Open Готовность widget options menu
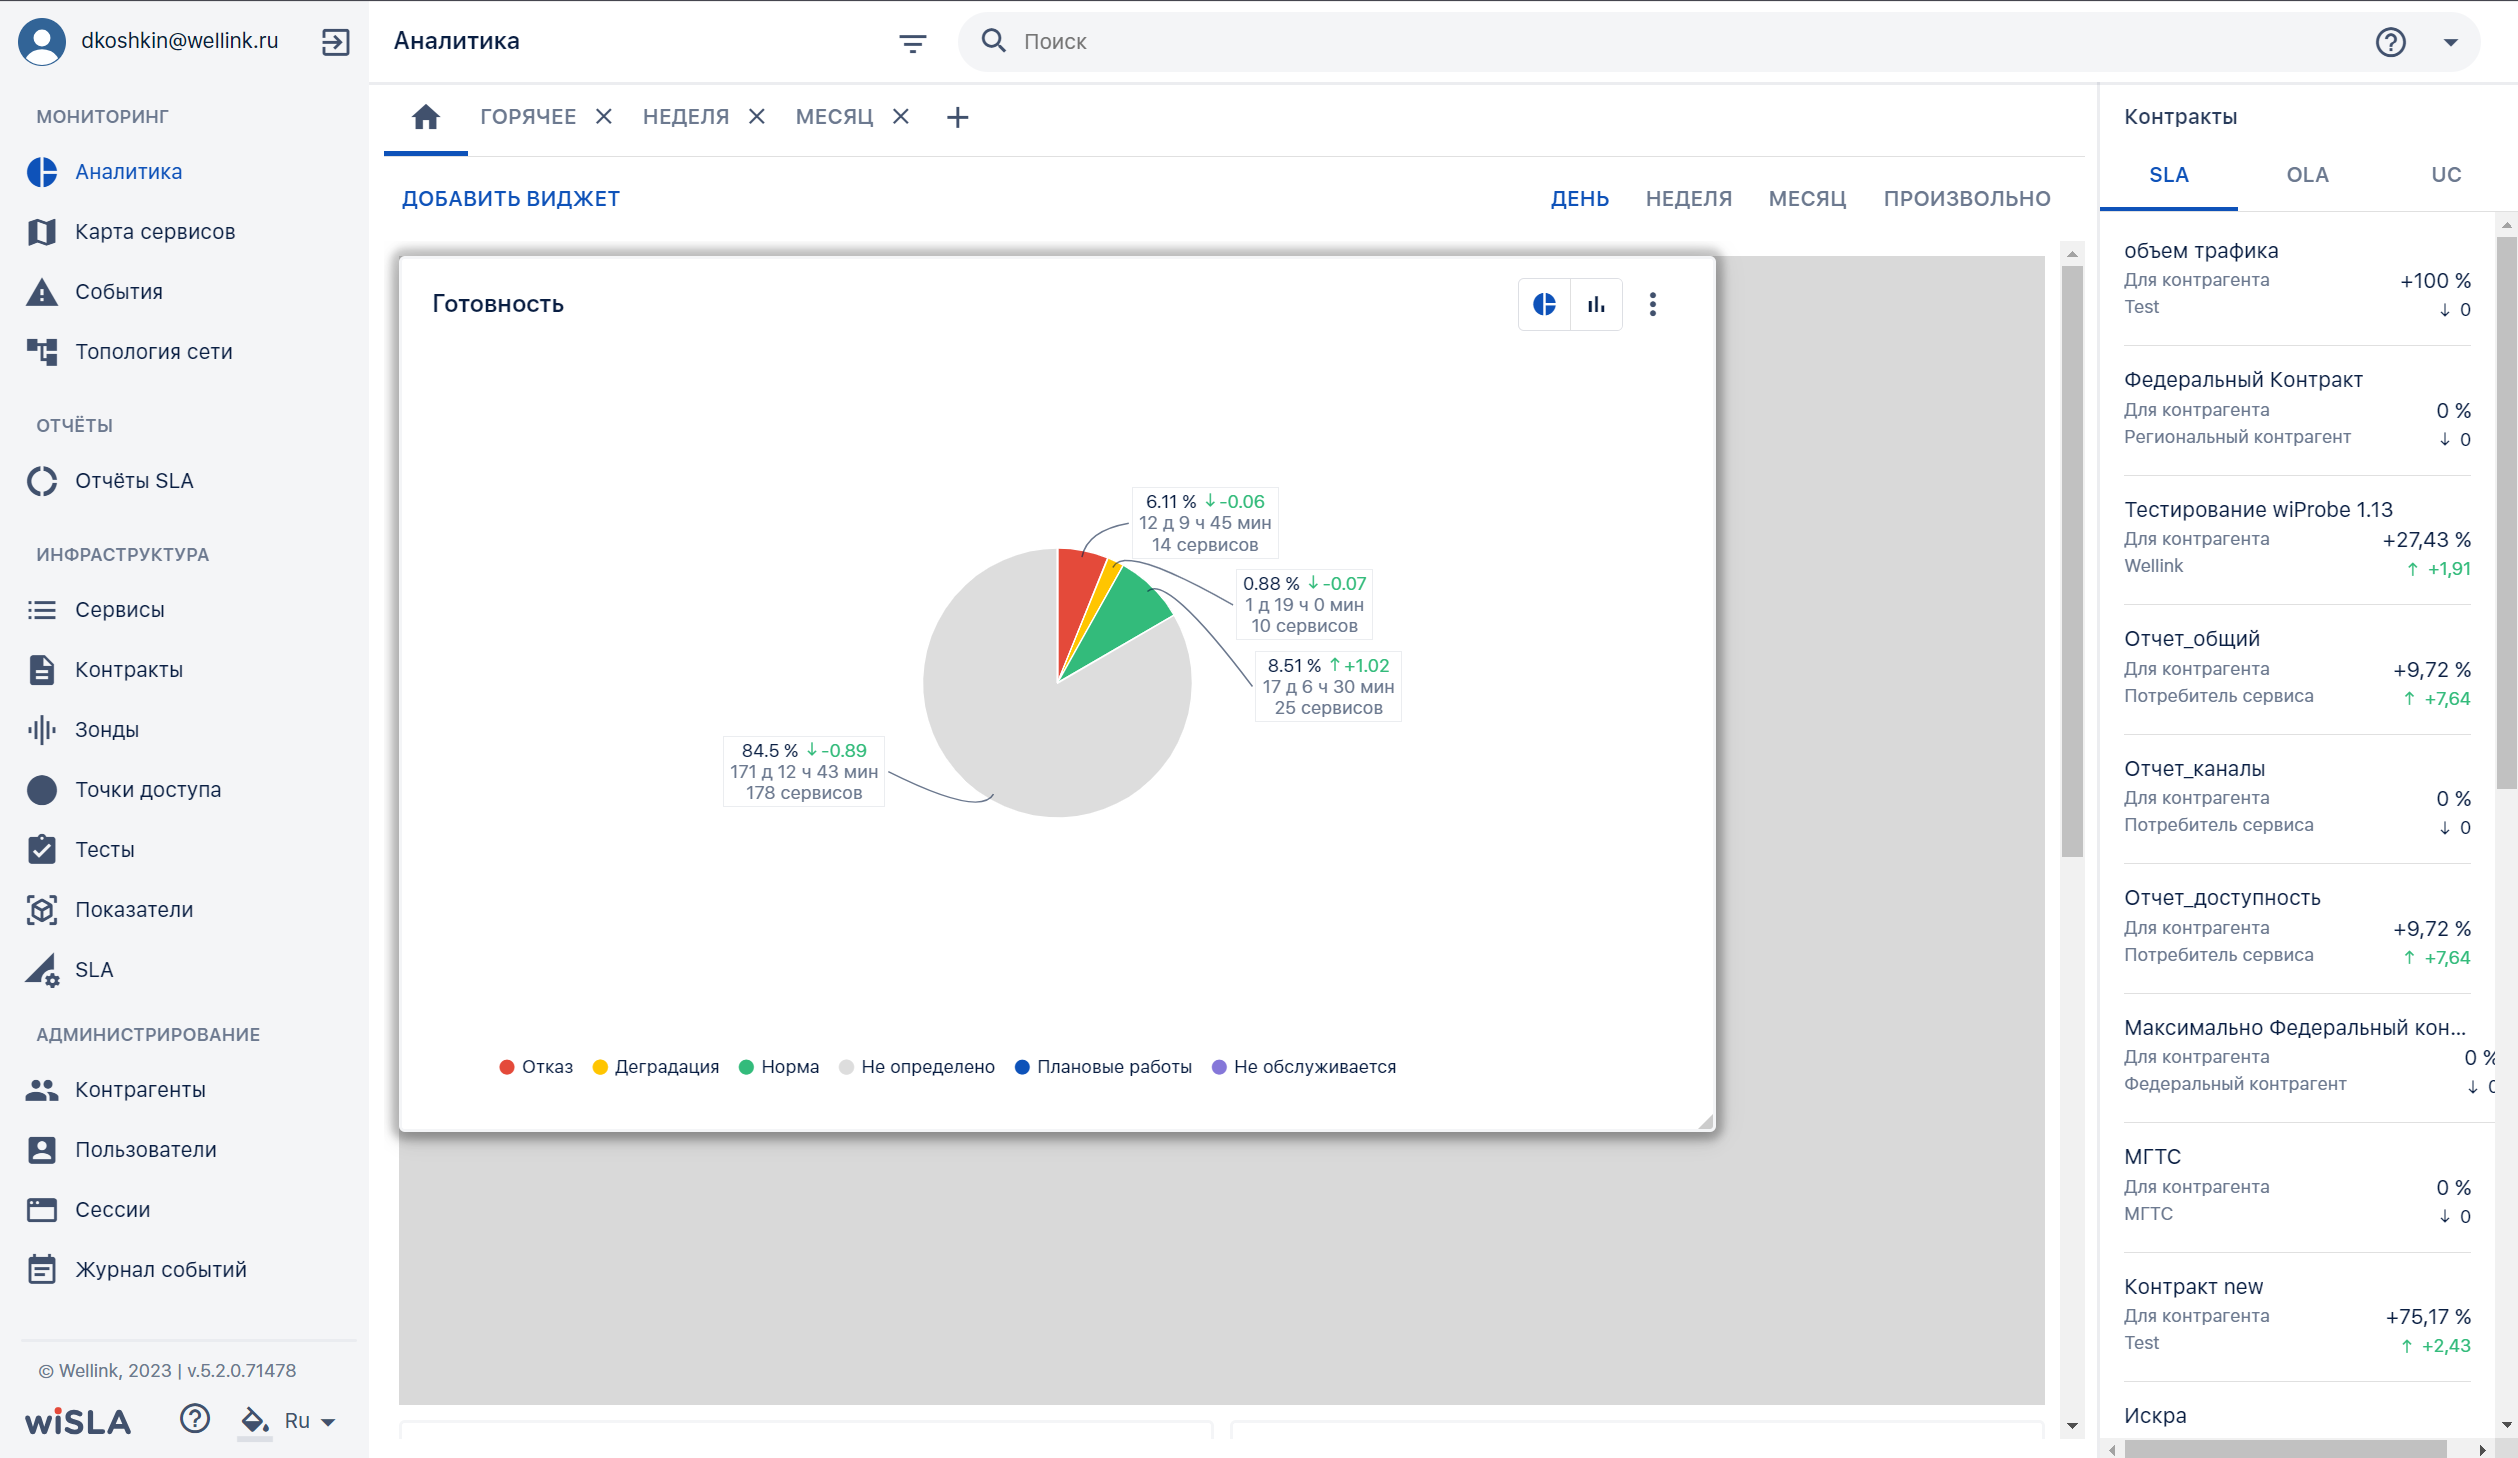This screenshot has height=1458, width=2518. [x=1652, y=304]
